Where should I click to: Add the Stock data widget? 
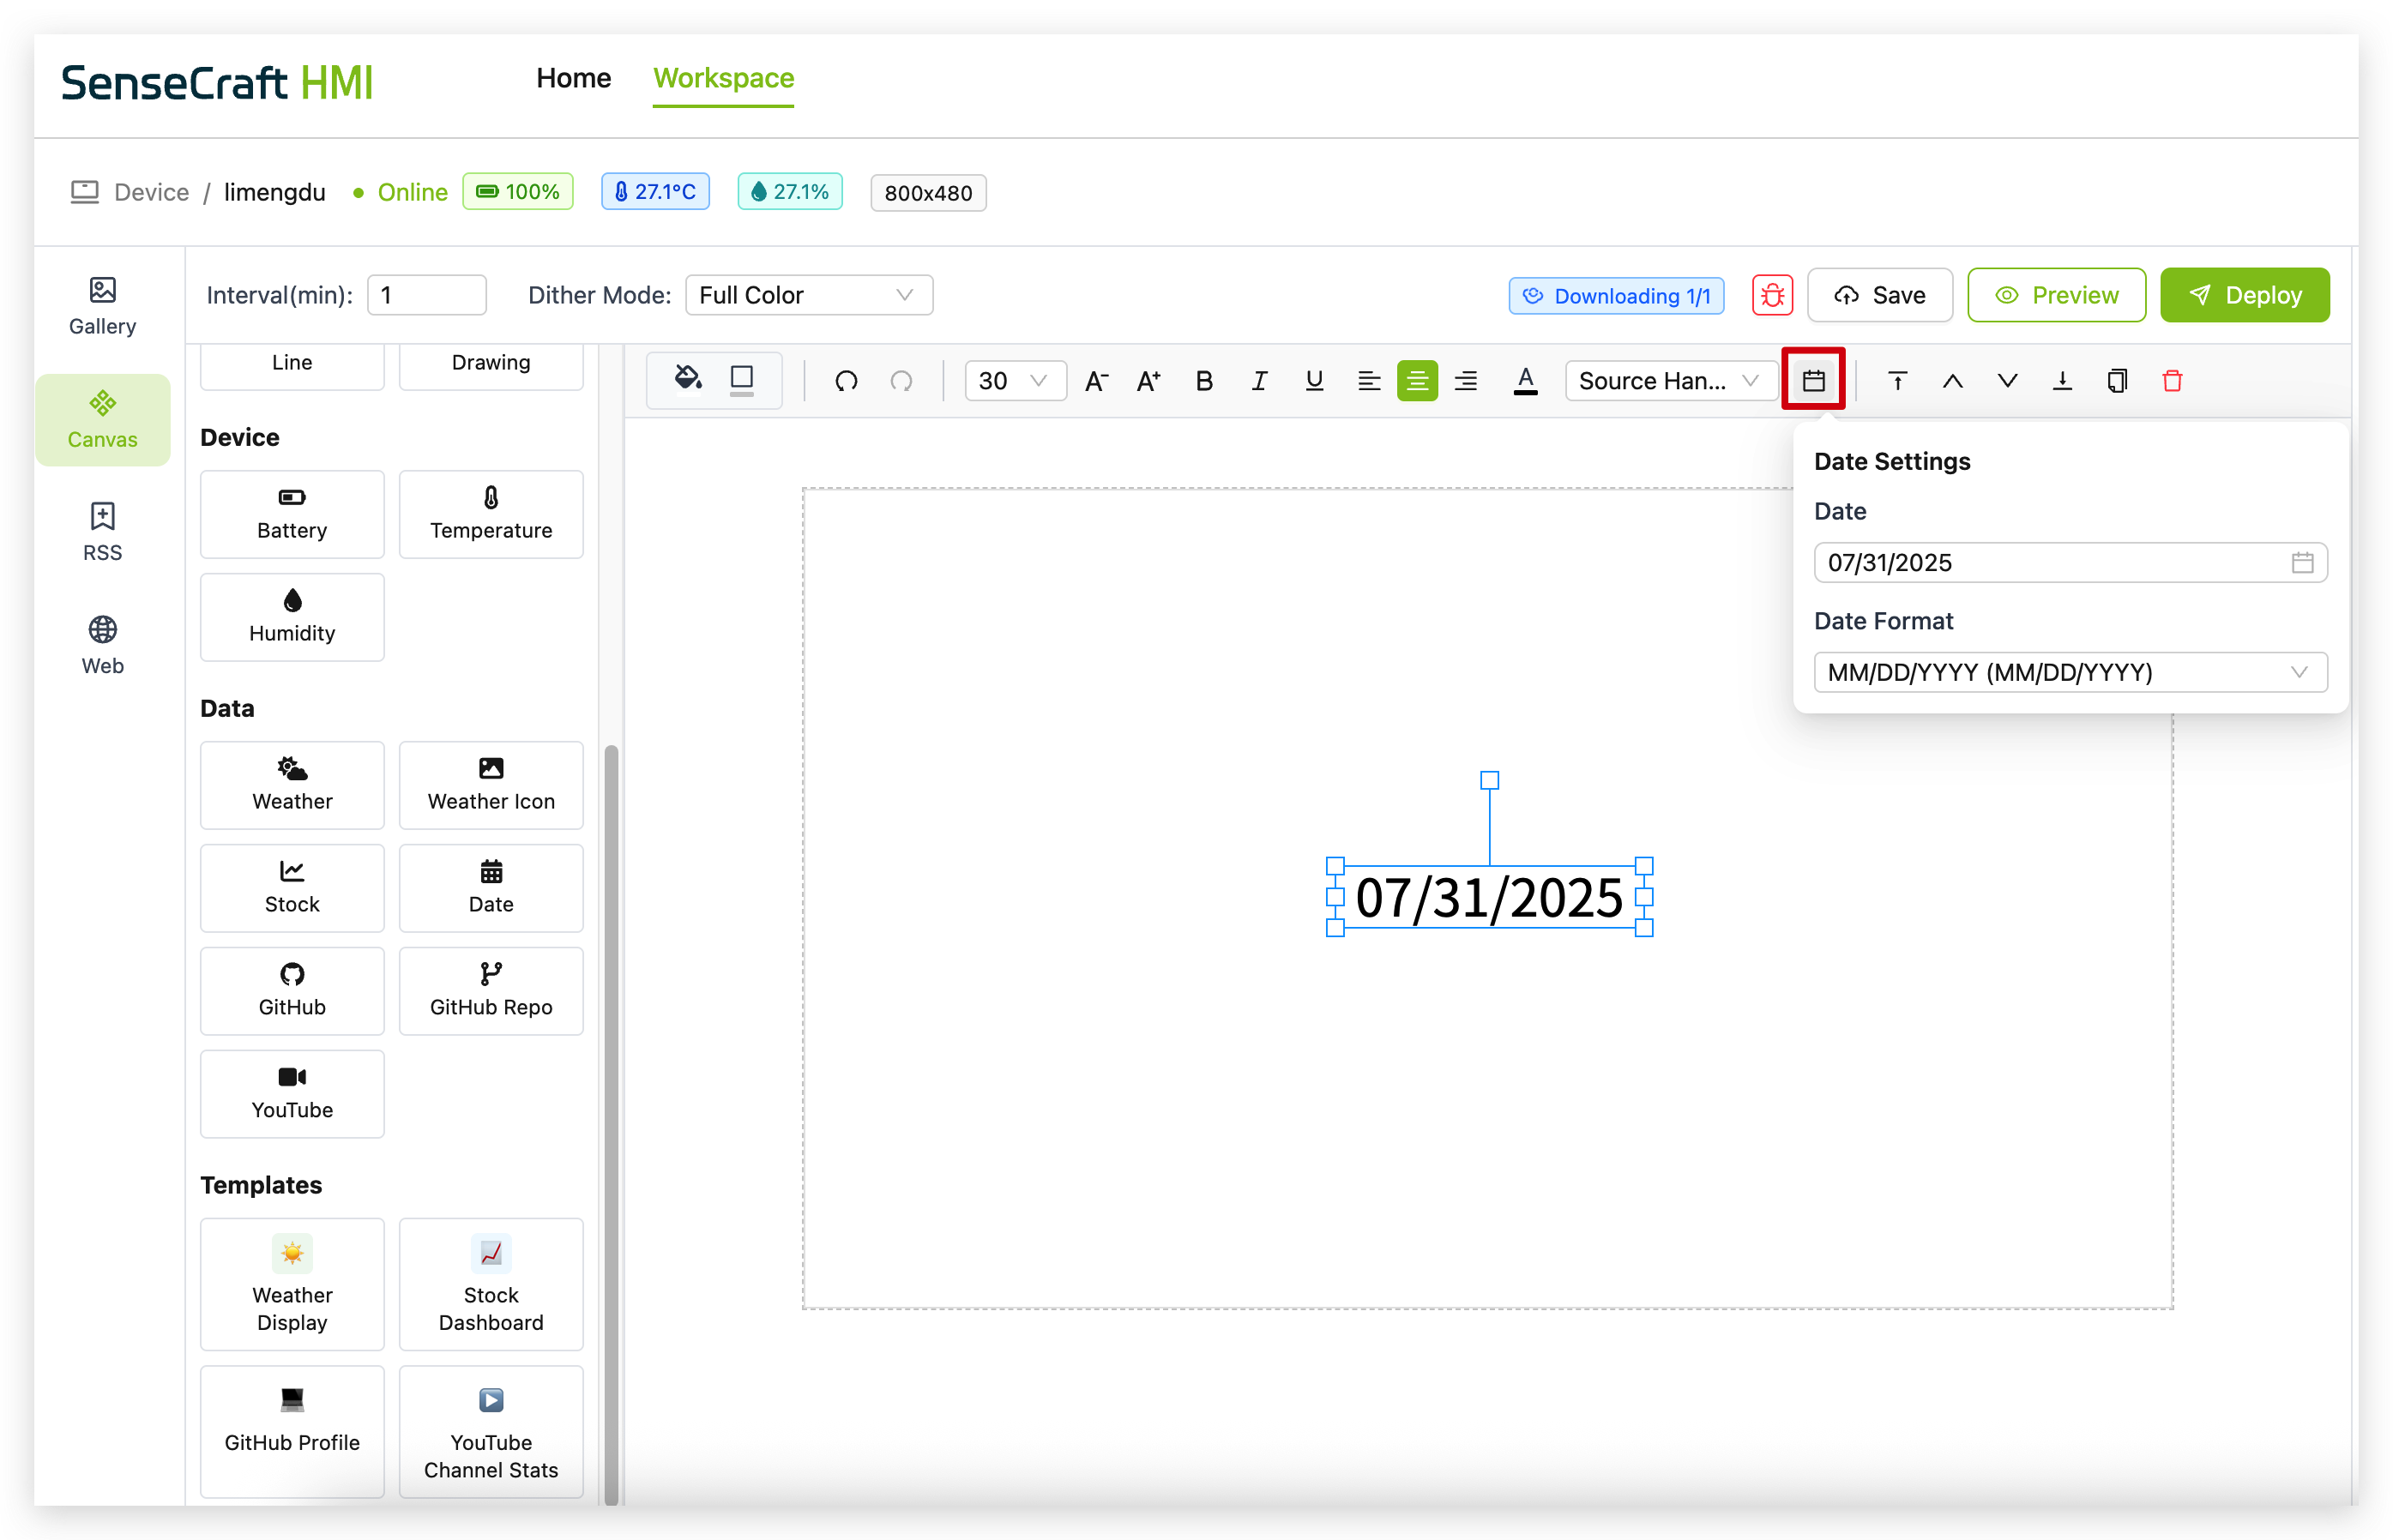292,888
